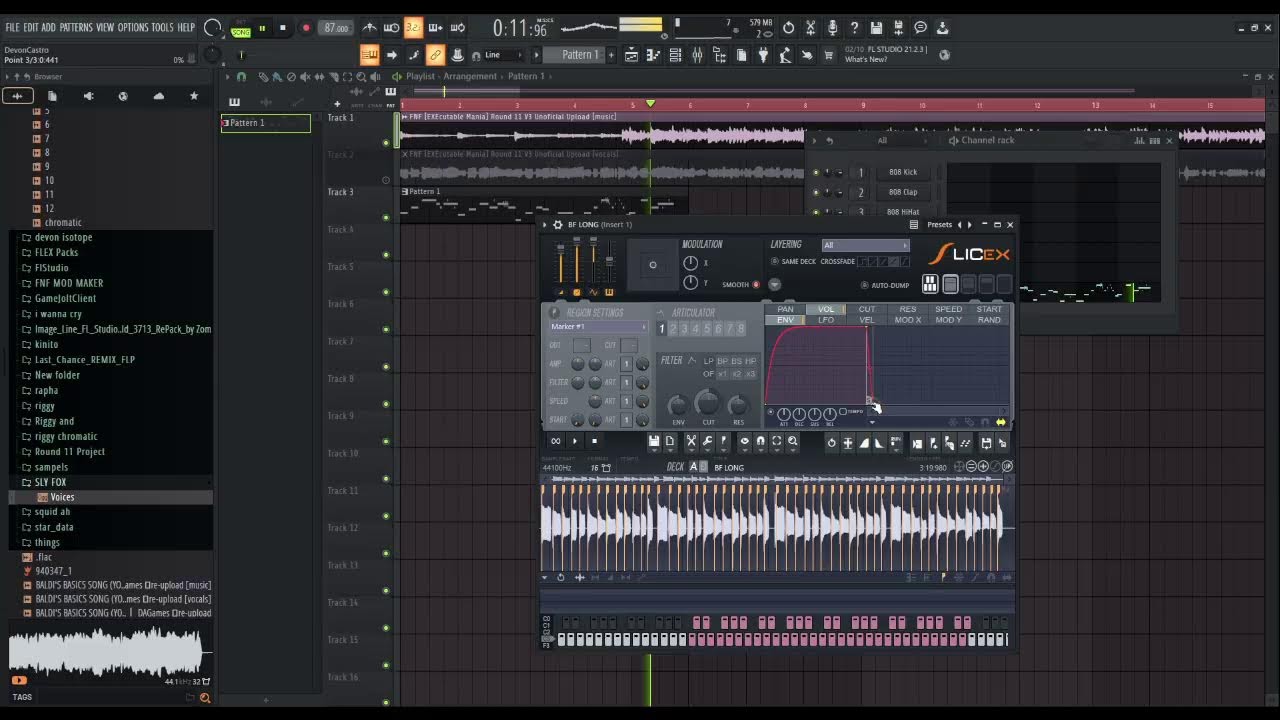Adjust the envelope ATT knob
This screenshot has height=720, width=1280.
(x=783, y=414)
